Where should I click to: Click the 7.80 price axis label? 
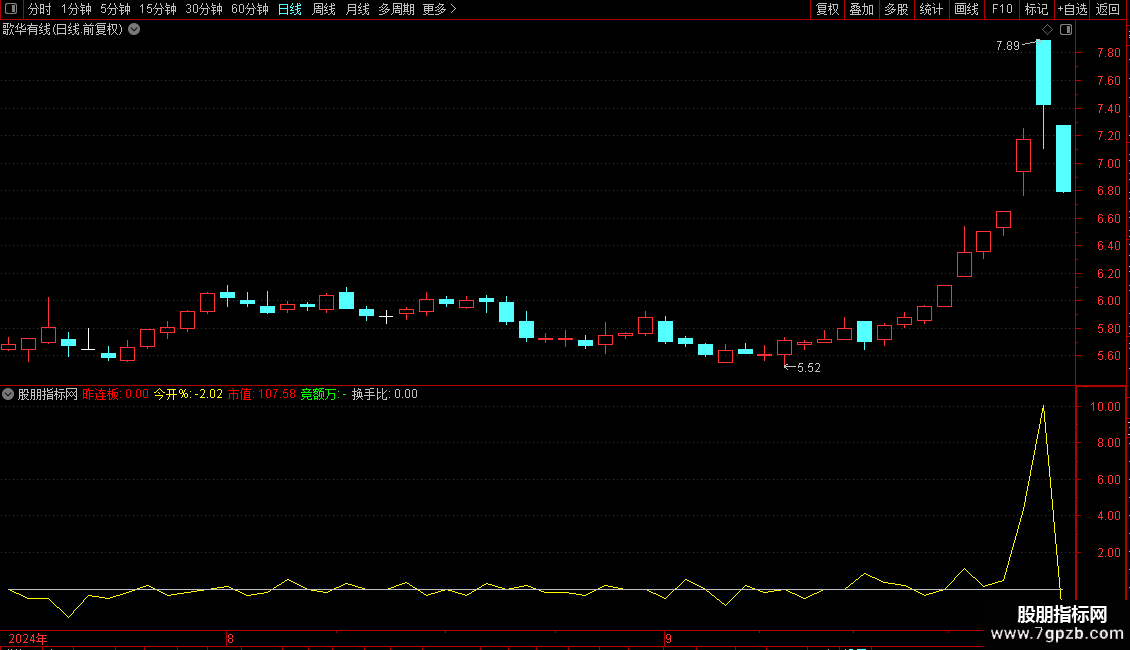[1108, 53]
